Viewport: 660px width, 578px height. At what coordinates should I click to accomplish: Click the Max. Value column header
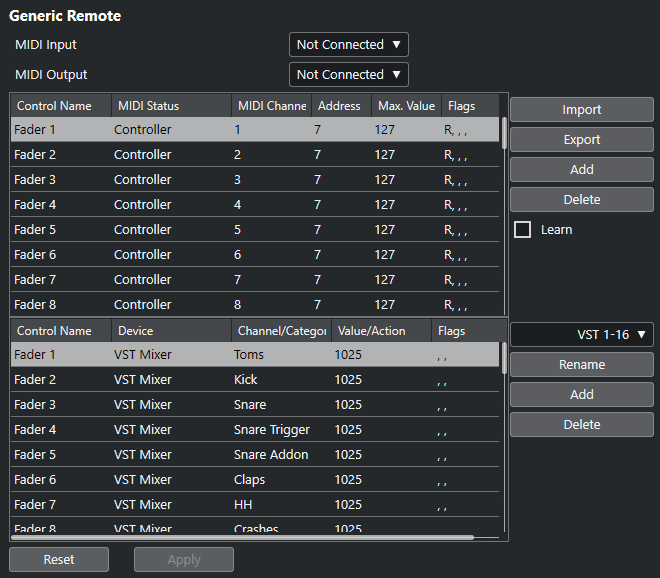click(406, 106)
